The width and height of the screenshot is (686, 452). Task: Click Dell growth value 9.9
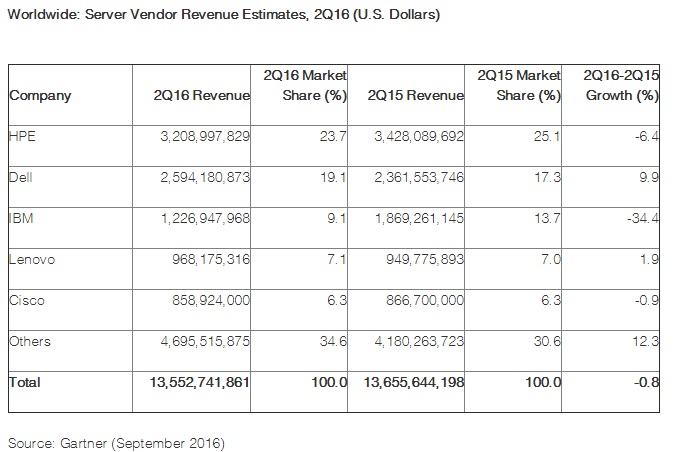(x=649, y=178)
